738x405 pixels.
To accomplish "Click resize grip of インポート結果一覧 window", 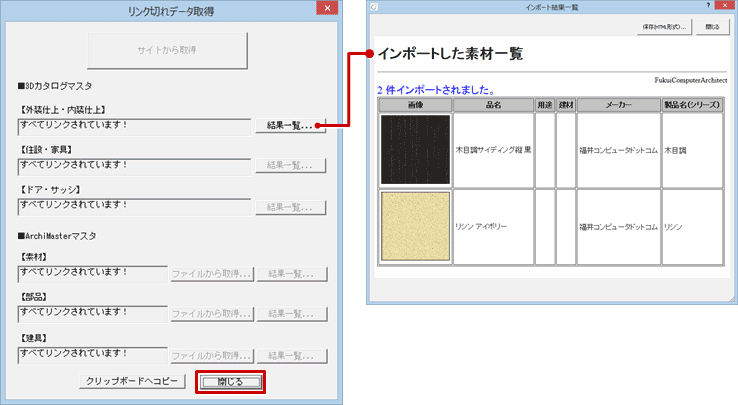I will [732, 299].
